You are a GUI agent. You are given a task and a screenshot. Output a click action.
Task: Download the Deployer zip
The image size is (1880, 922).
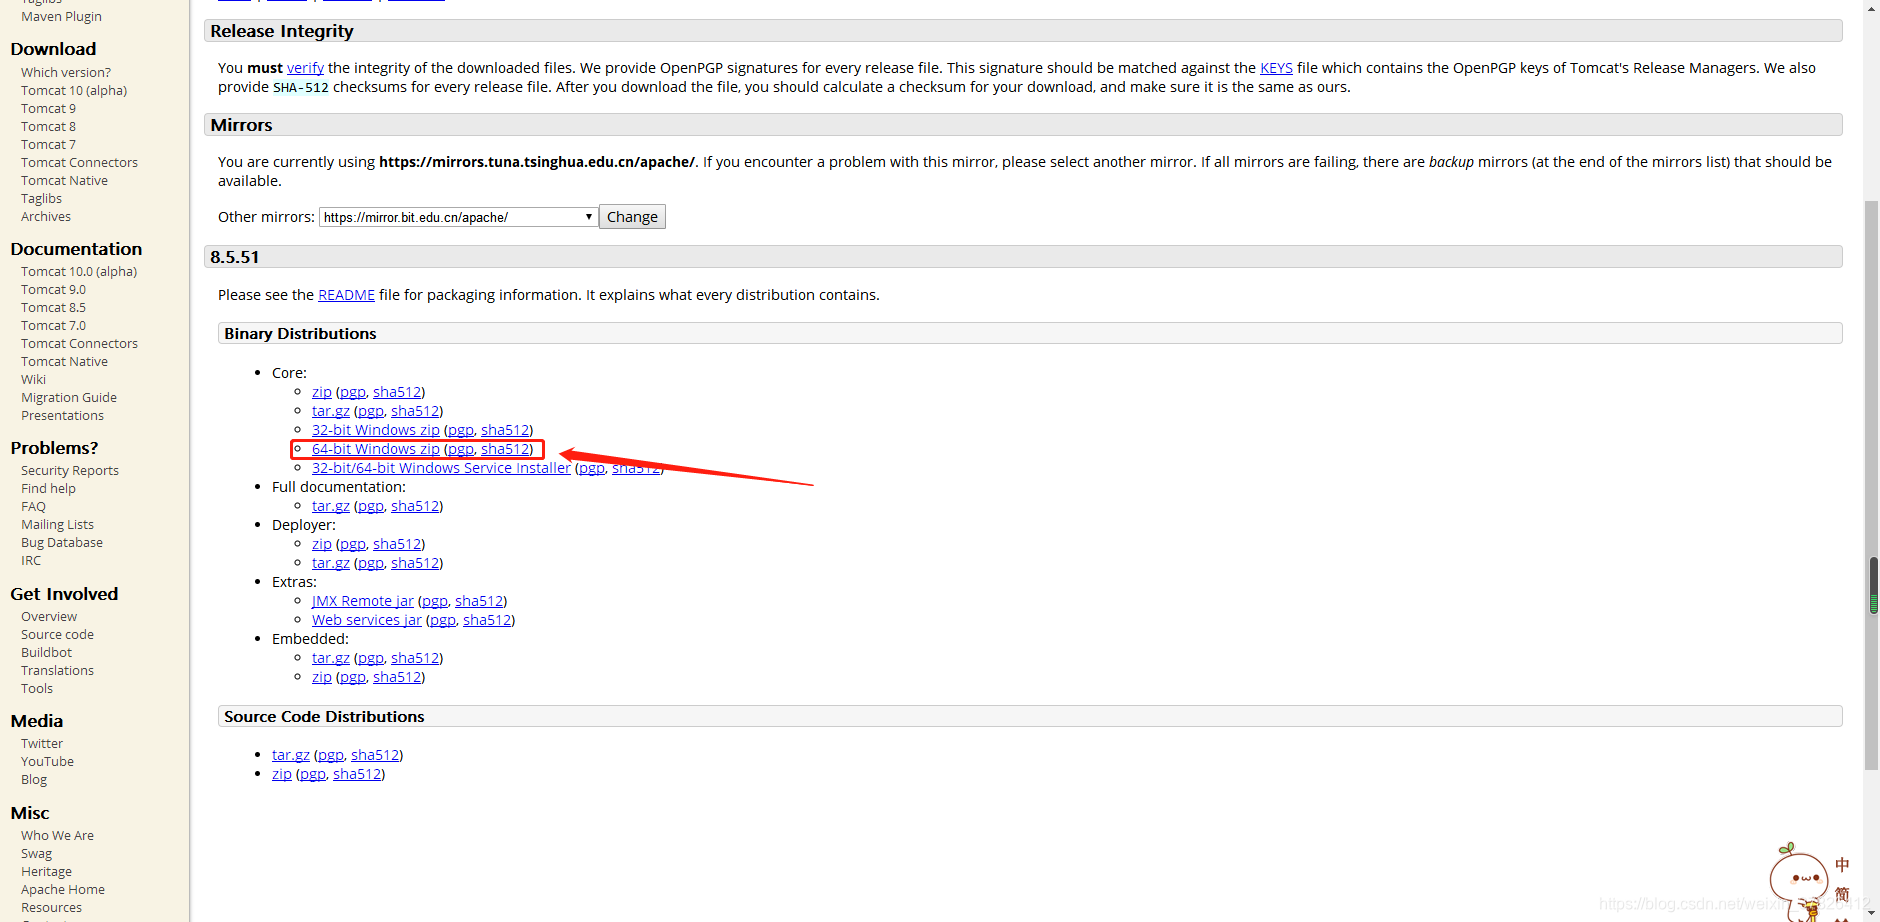[x=321, y=544]
